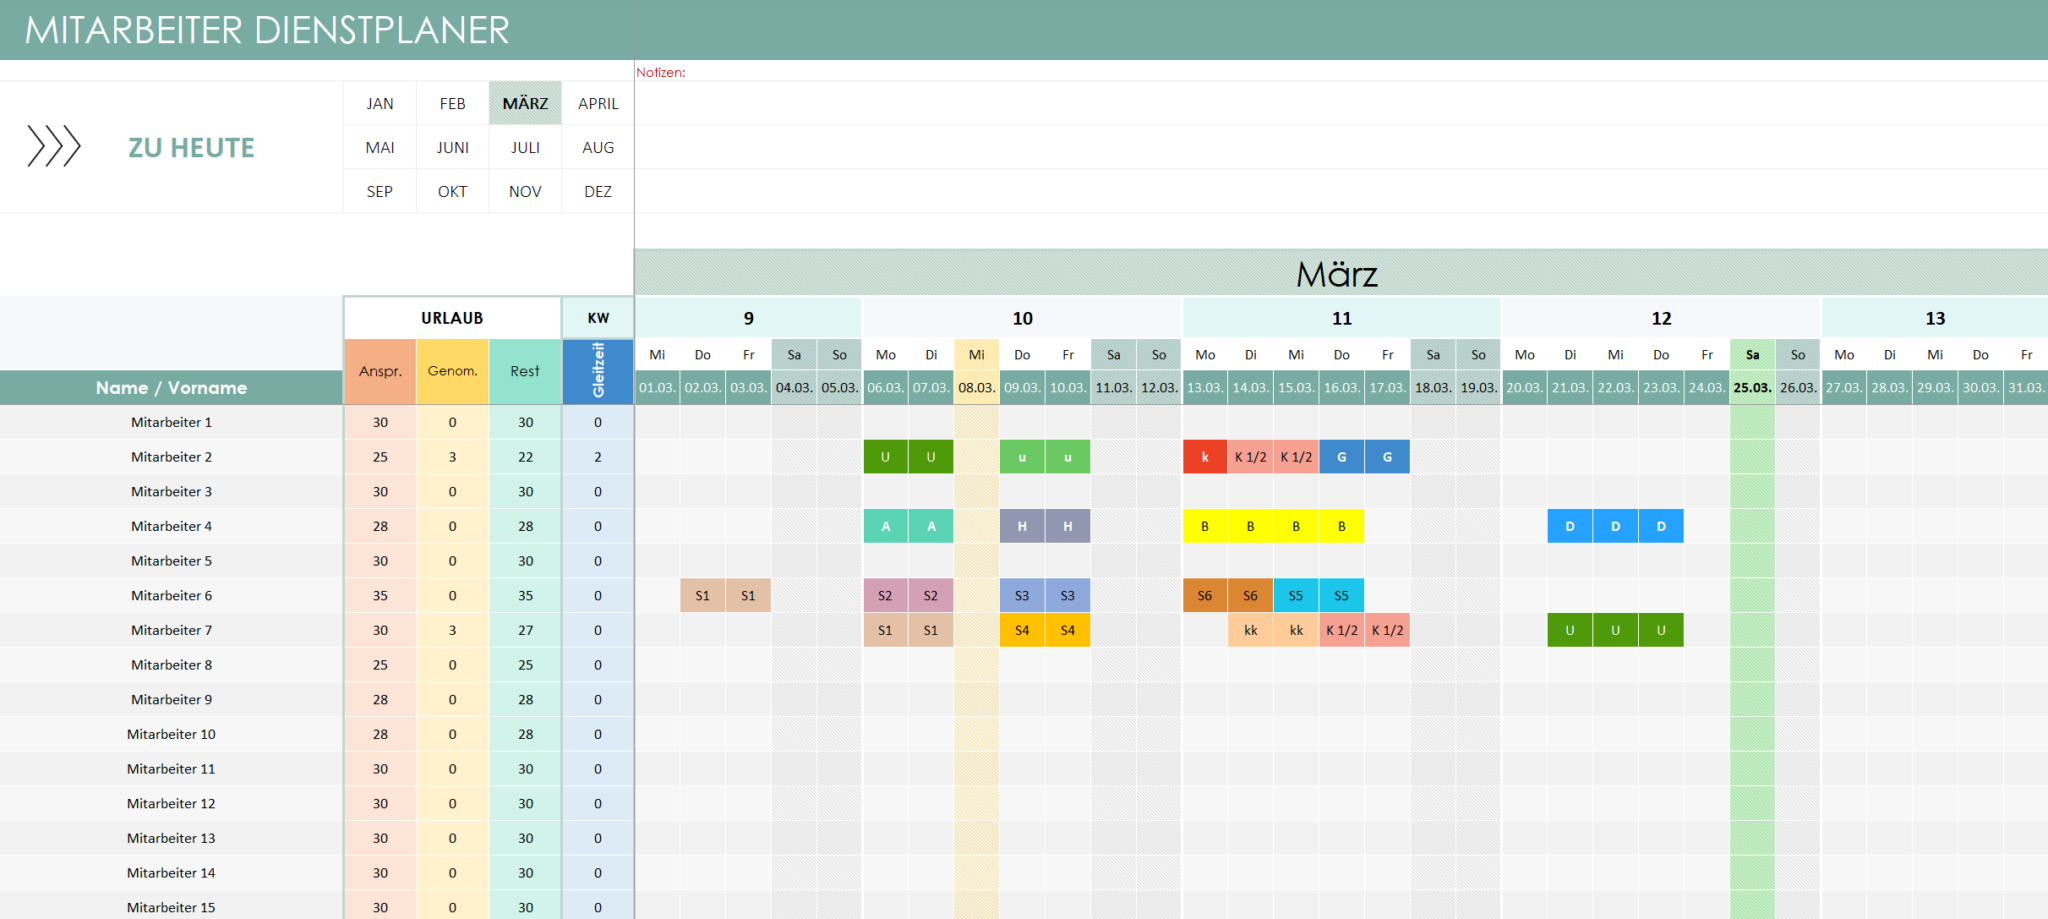Image resolution: width=2048 pixels, height=919 pixels.
Task: Select the S1 shift cell of Mitarbeiter 6
Action: point(702,595)
